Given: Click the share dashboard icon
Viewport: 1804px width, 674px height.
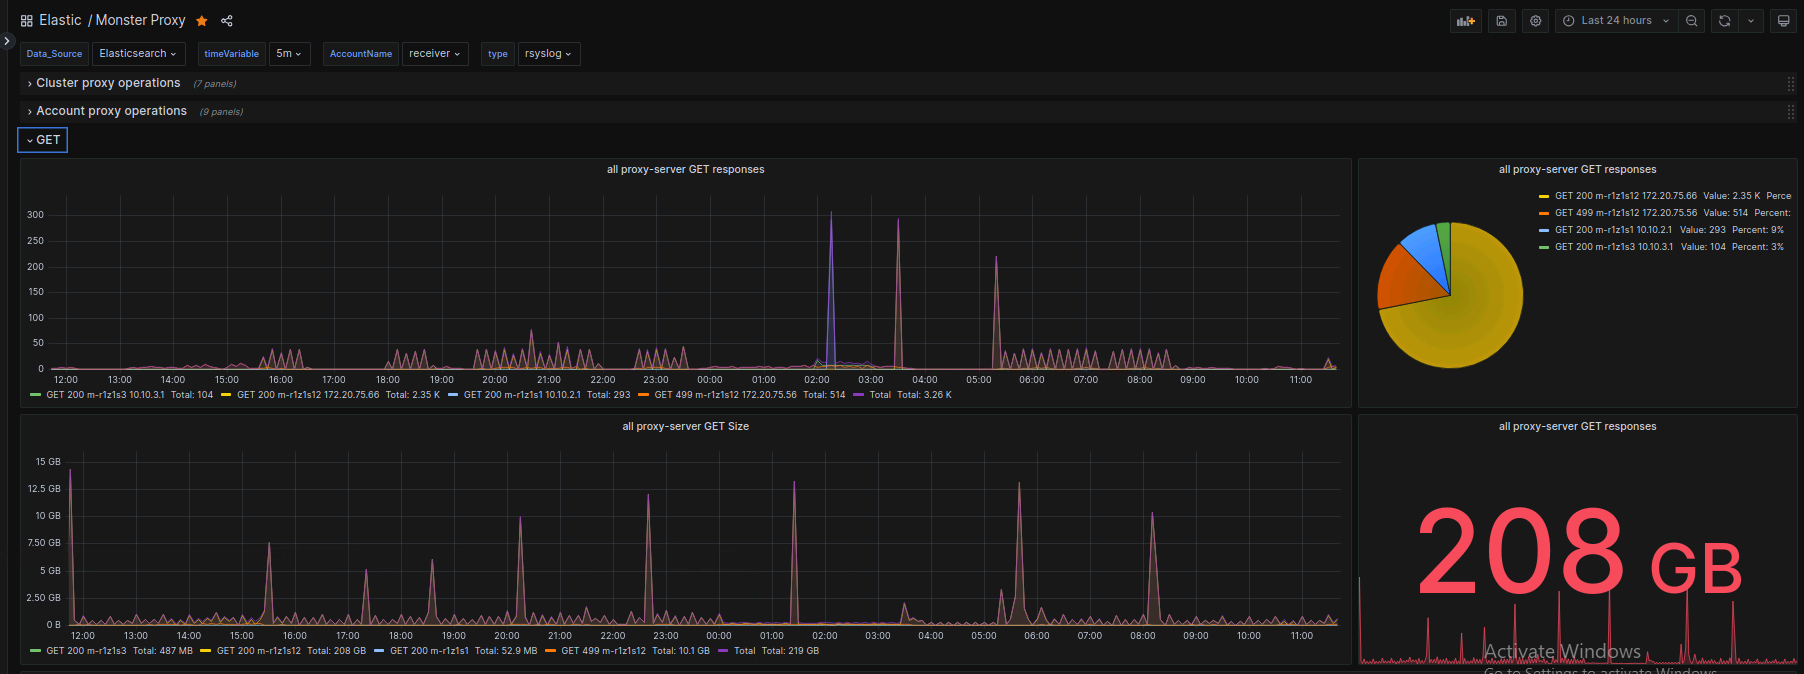Looking at the screenshot, I should tap(227, 21).
